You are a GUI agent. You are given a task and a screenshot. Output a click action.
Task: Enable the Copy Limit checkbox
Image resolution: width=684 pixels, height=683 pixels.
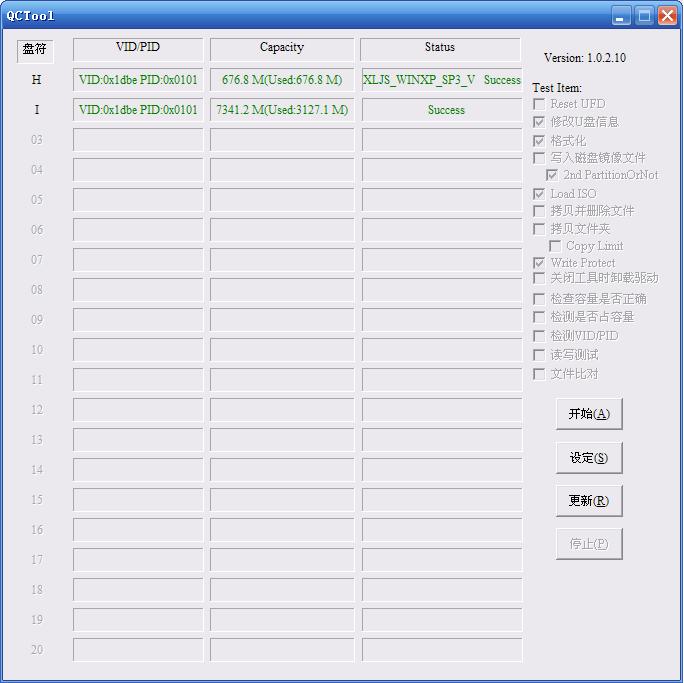tap(555, 246)
